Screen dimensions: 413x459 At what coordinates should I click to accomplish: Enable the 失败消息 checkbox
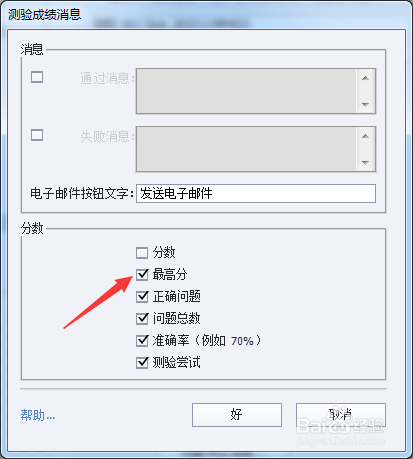point(37,135)
